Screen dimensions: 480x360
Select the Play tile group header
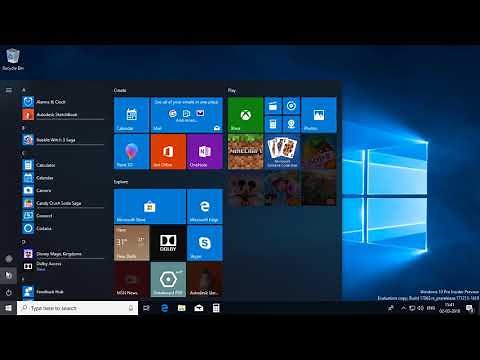pos(232,90)
